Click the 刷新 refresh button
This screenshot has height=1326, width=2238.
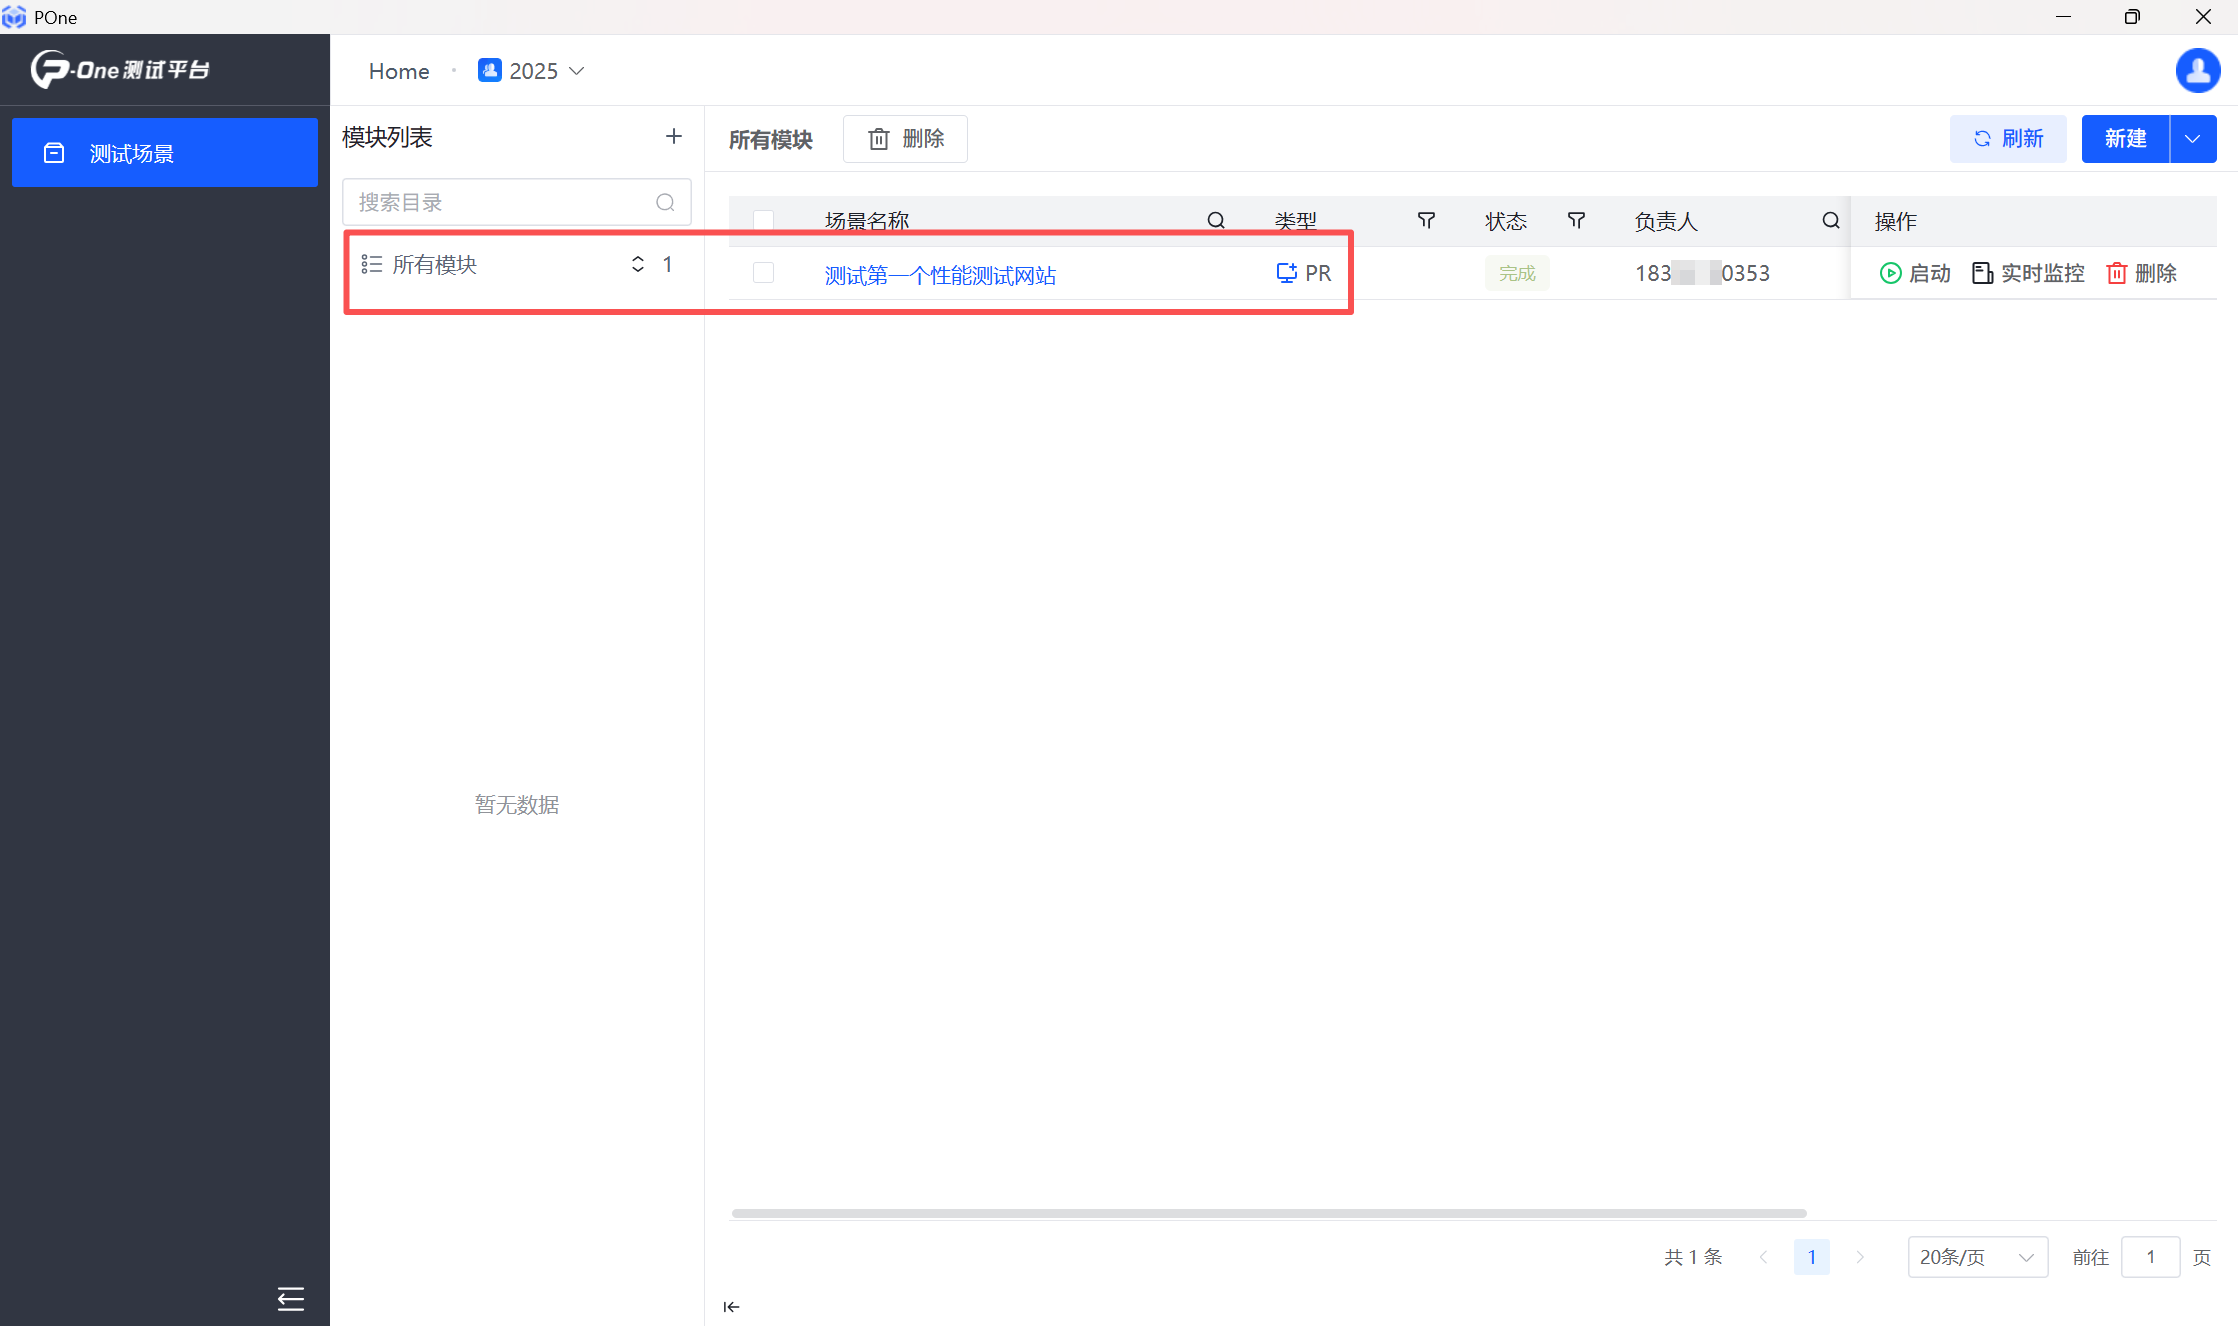pyautogui.click(x=2007, y=139)
